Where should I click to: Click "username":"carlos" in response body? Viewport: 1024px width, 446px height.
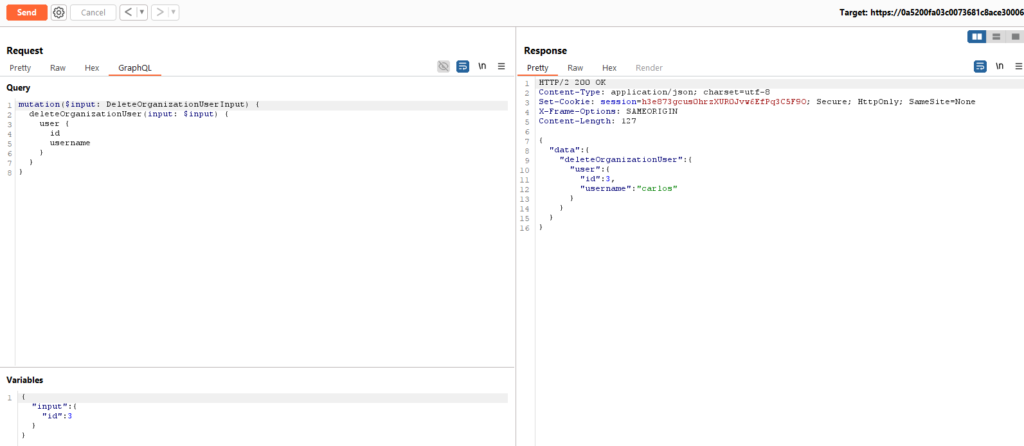pyautogui.click(x=629, y=188)
